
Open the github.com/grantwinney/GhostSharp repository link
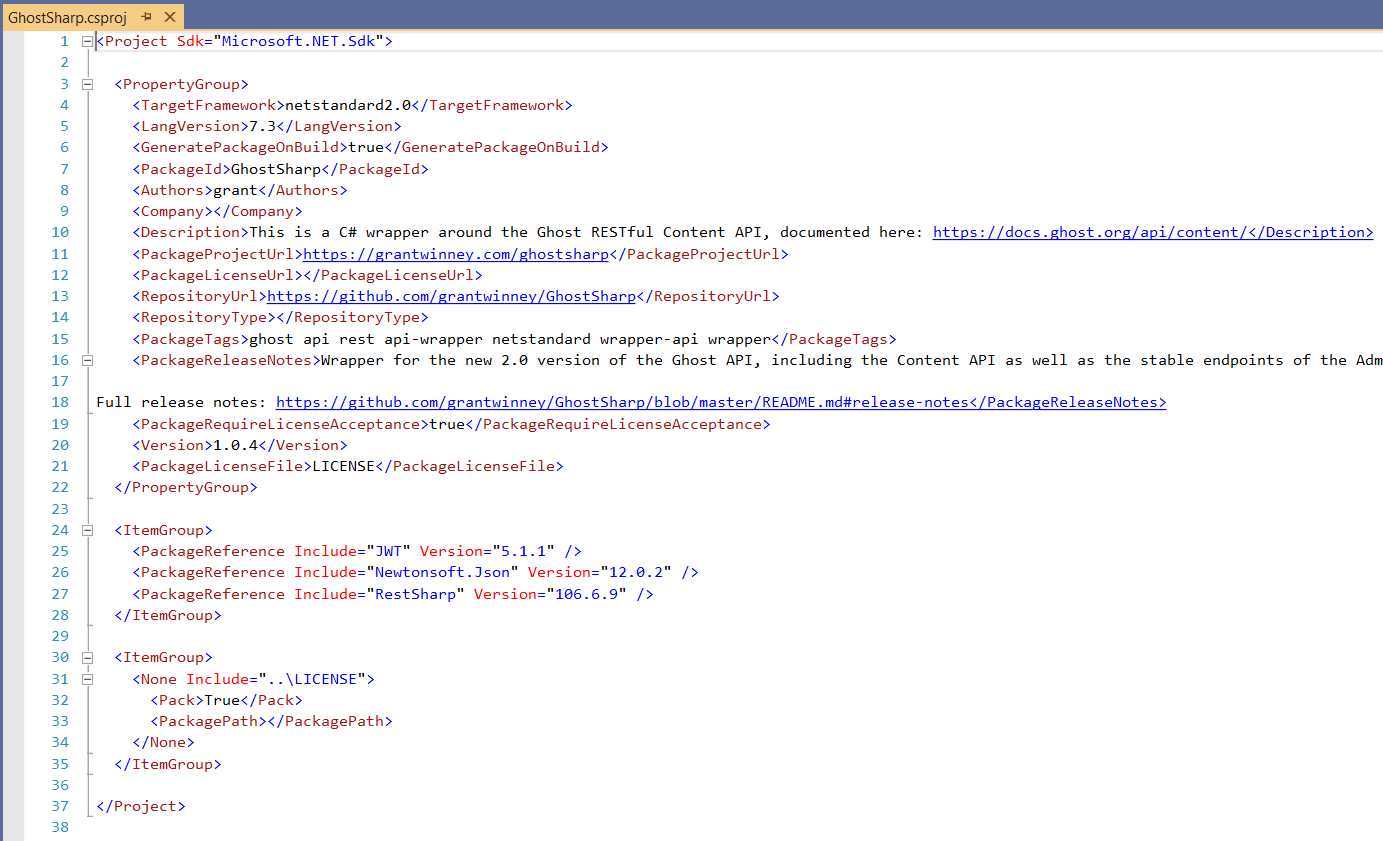pos(451,296)
